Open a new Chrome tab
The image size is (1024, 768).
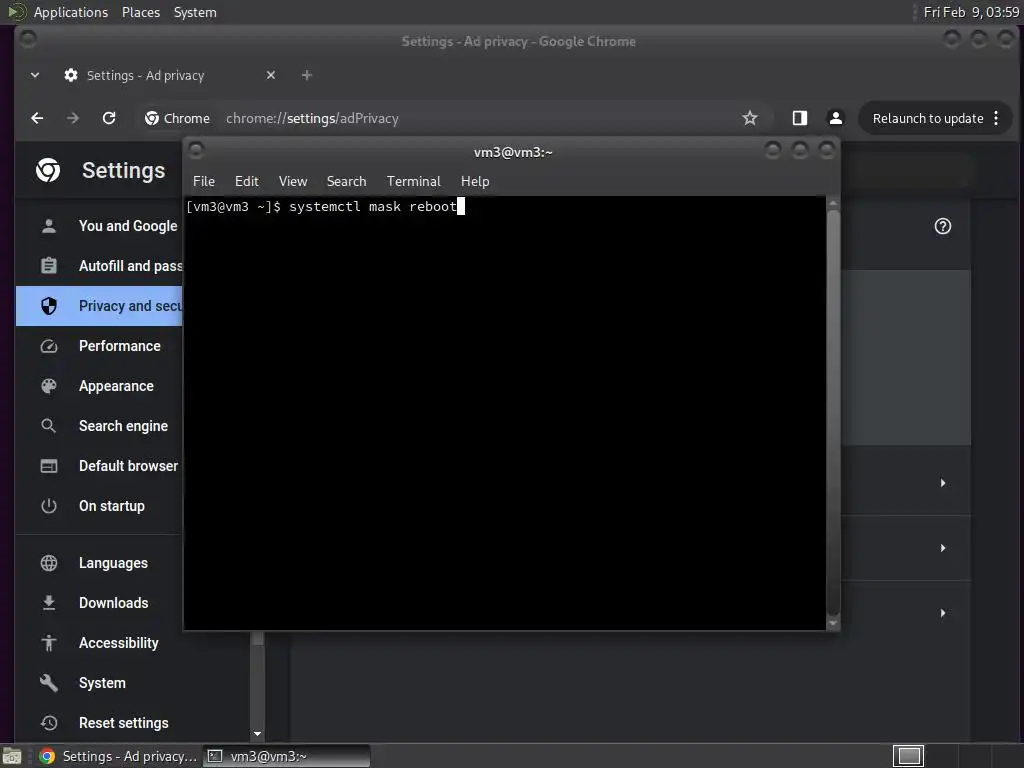[x=306, y=75]
